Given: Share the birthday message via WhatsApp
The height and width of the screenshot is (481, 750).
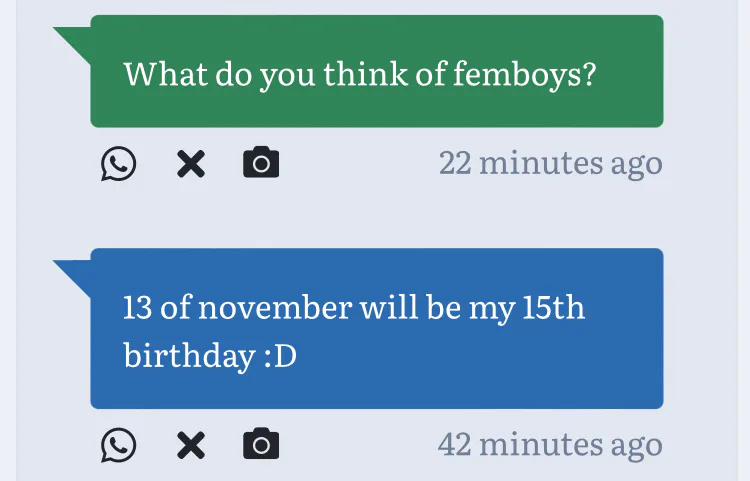Looking at the screenshot, I should 118,445.
